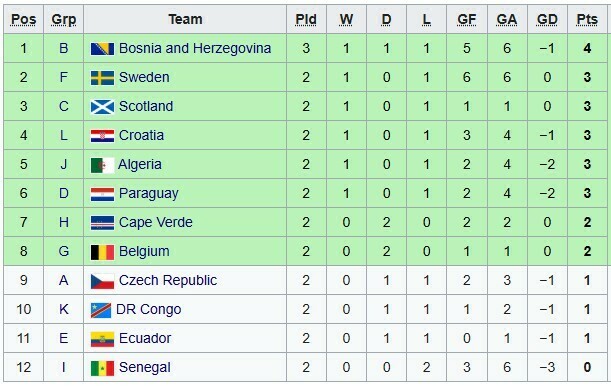The height and width of the screenshot is (386, 611).
Task: Click the Senegal flag icon
Action: point(102,368)
